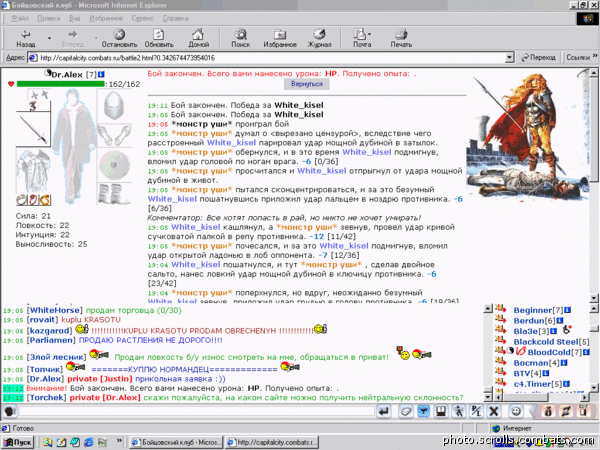Click the Почта mail toolbar icon
The height and width of the screenshot is (450, 600).
tap(360, 34)
